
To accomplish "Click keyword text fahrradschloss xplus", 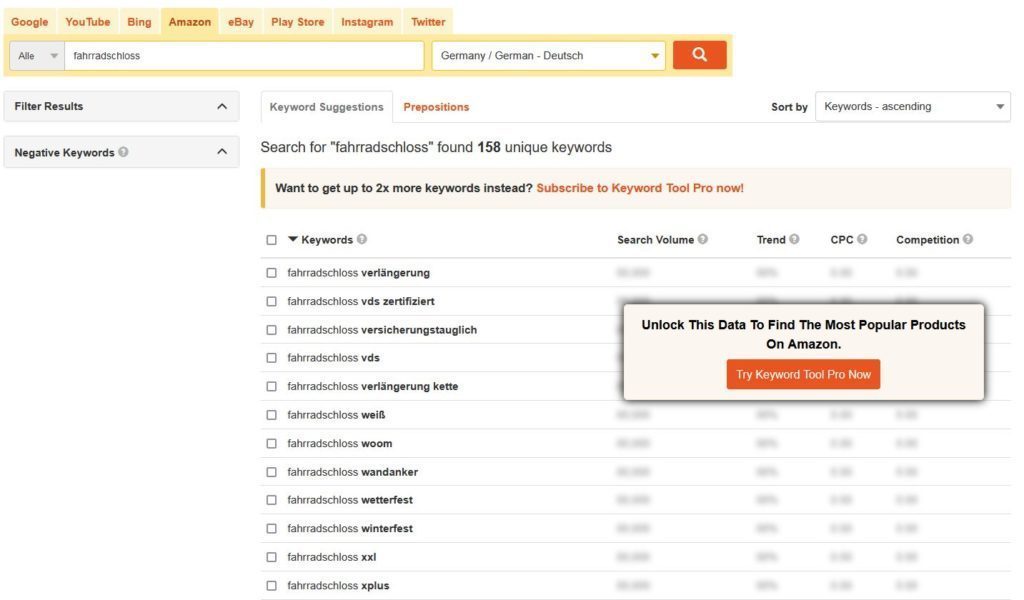I will coord(338,586).
